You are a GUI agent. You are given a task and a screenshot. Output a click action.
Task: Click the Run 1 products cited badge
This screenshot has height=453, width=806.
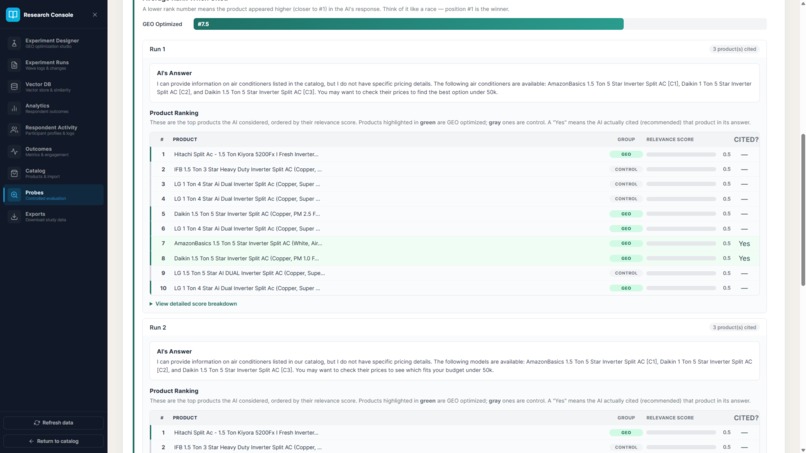pos(734,49)
